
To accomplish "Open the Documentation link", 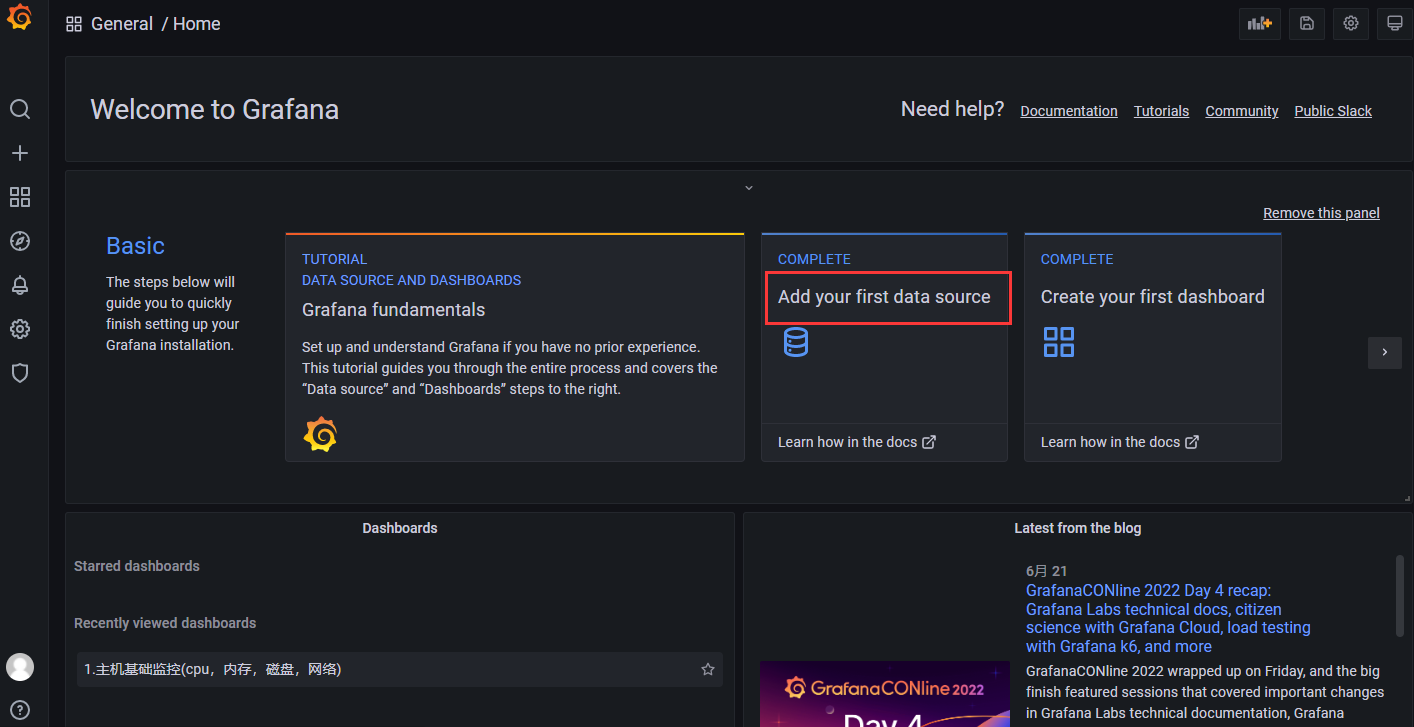I will (1069, 111).
